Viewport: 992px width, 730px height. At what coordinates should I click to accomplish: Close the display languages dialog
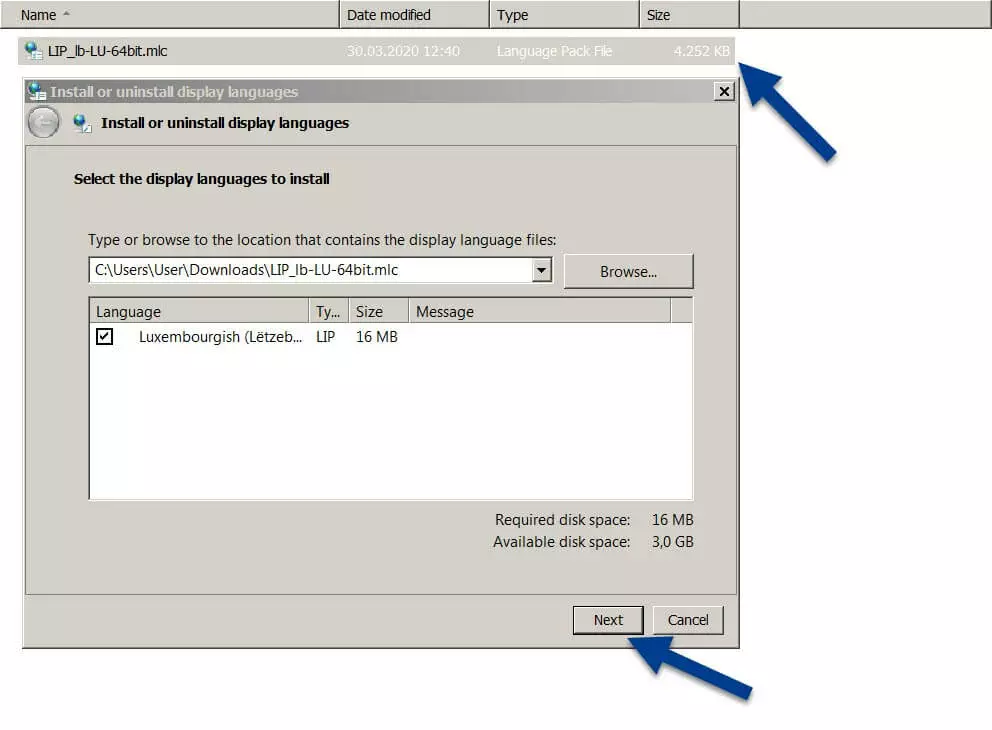[725, 92]
